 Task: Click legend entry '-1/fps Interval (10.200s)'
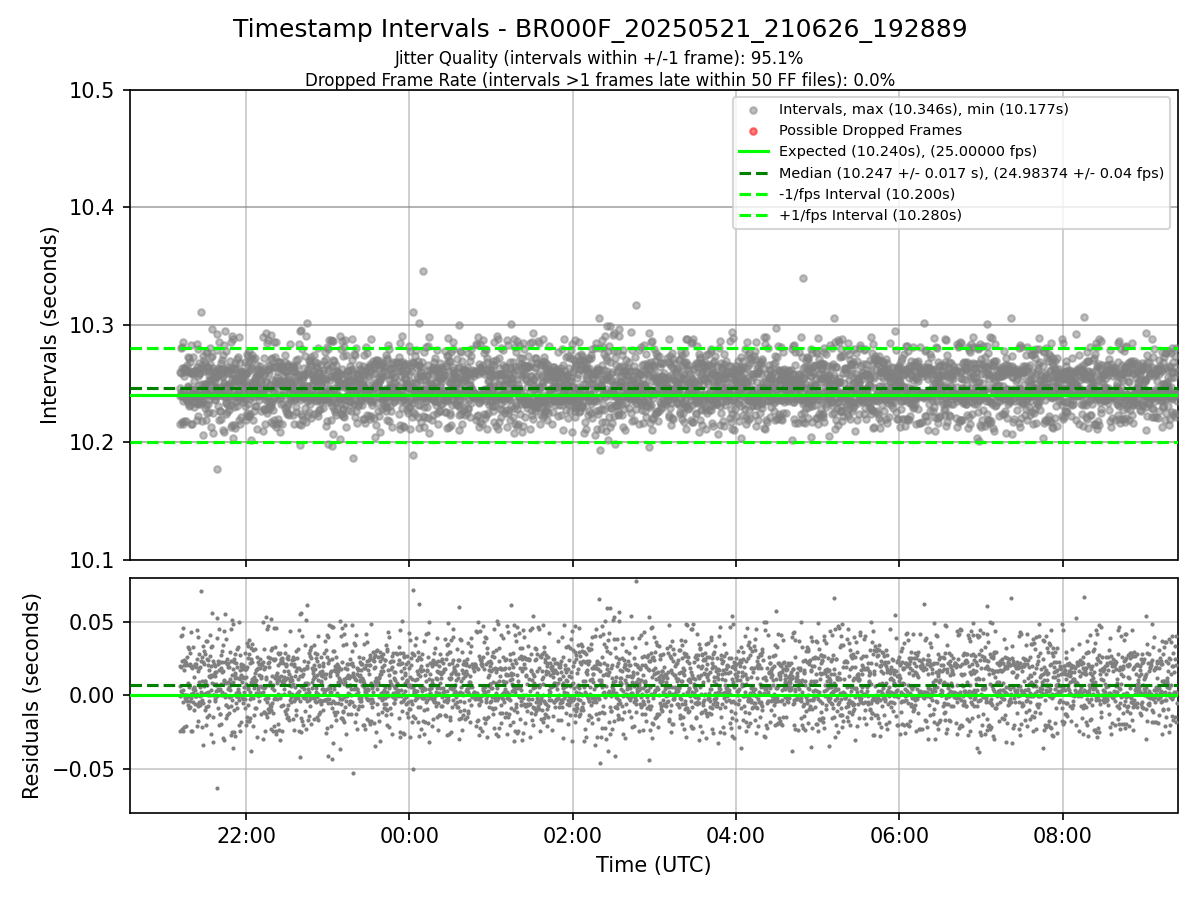tap(867, 194)
